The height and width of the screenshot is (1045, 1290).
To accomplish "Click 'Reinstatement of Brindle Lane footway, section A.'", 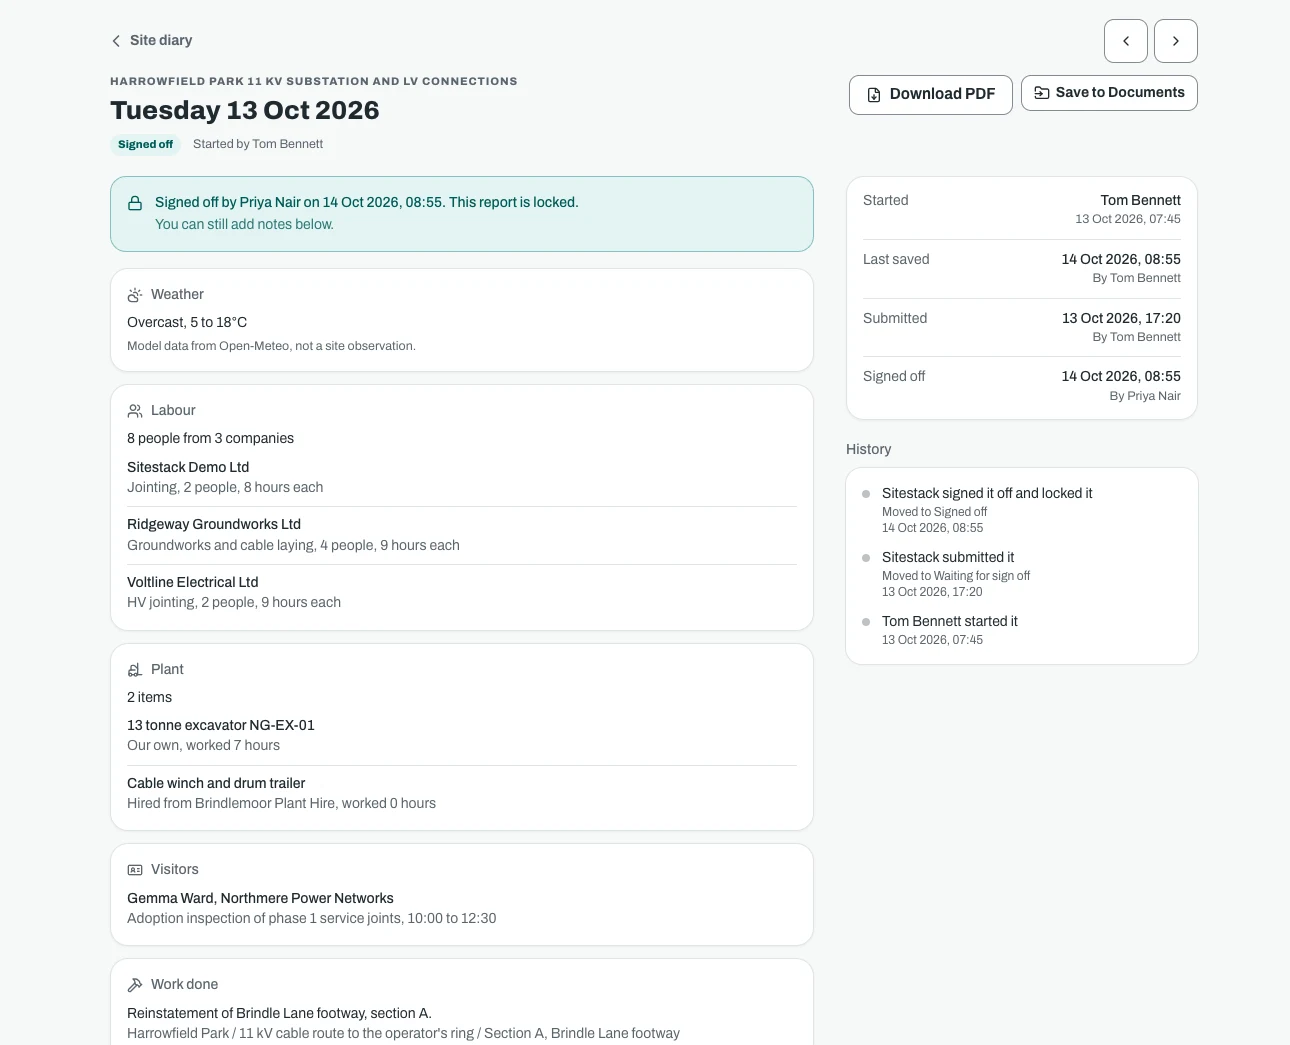I will (279, 1013).
